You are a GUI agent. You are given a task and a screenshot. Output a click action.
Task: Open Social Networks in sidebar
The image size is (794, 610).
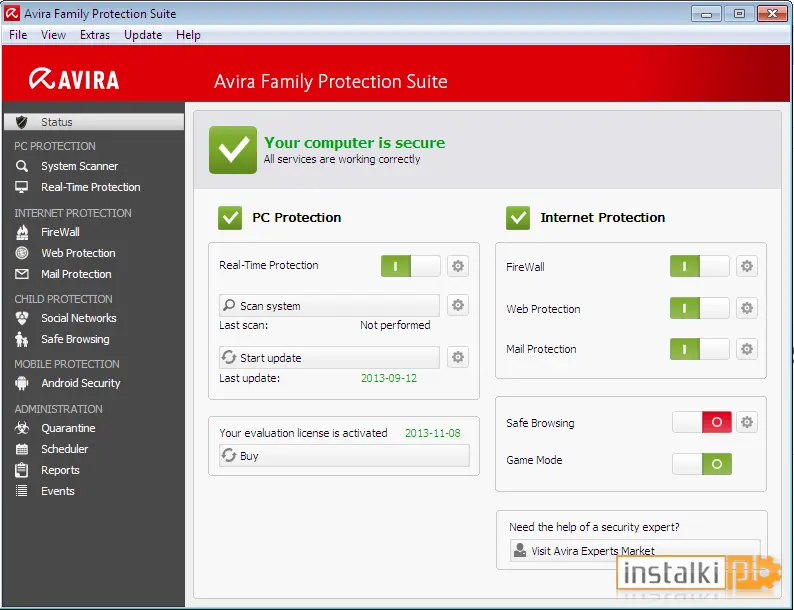coord(79,318)
